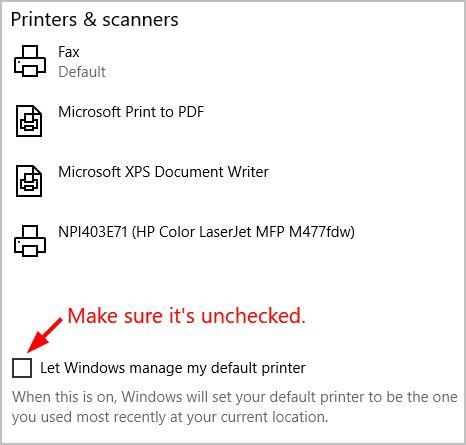Image resolution: width=466 pixels, height=445 pixels.
Task: Click the word 'unchecked' in the red note
Action: (x=250, y=315)
